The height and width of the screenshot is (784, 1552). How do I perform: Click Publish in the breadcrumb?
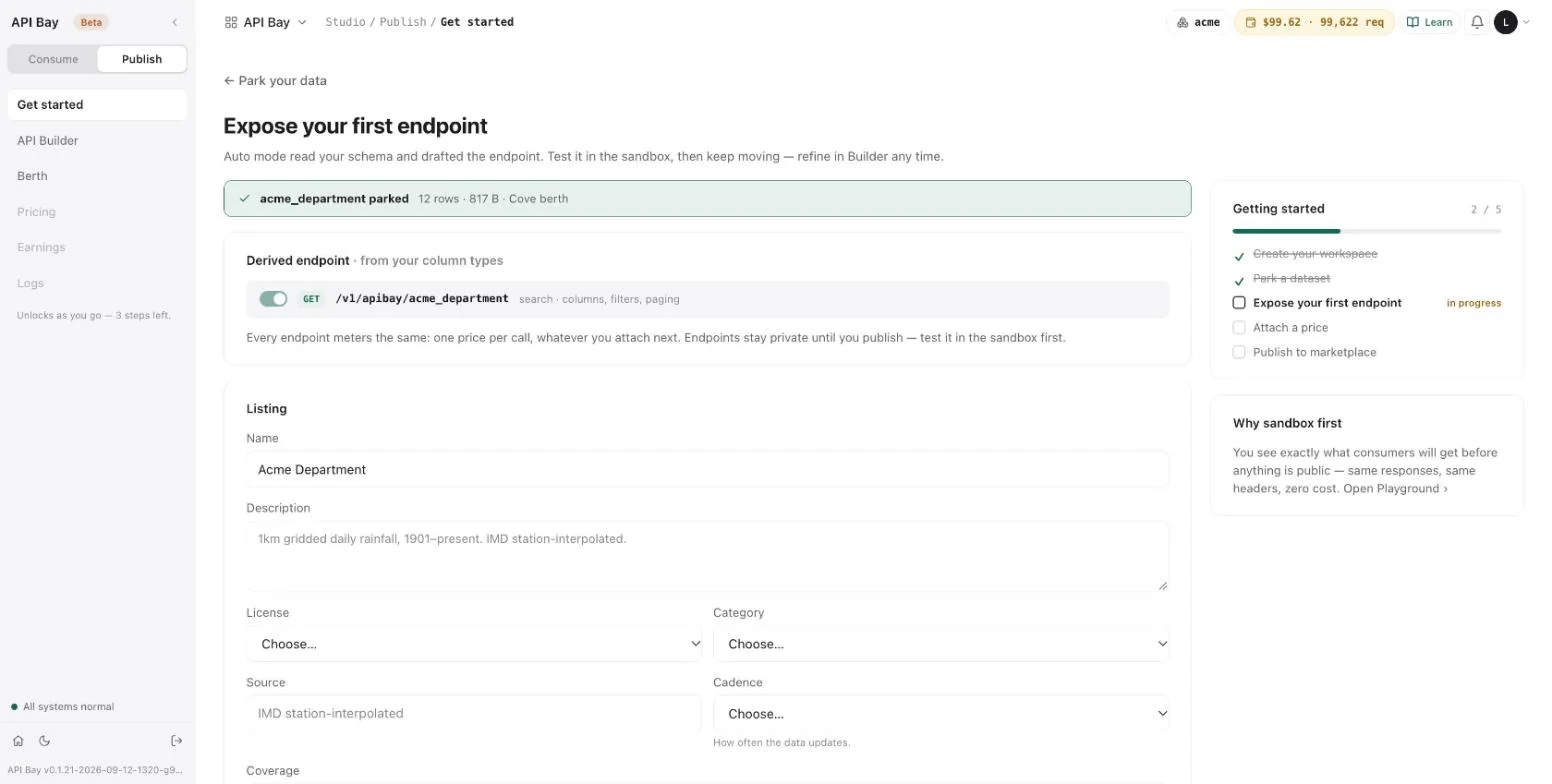coord(403,22)
